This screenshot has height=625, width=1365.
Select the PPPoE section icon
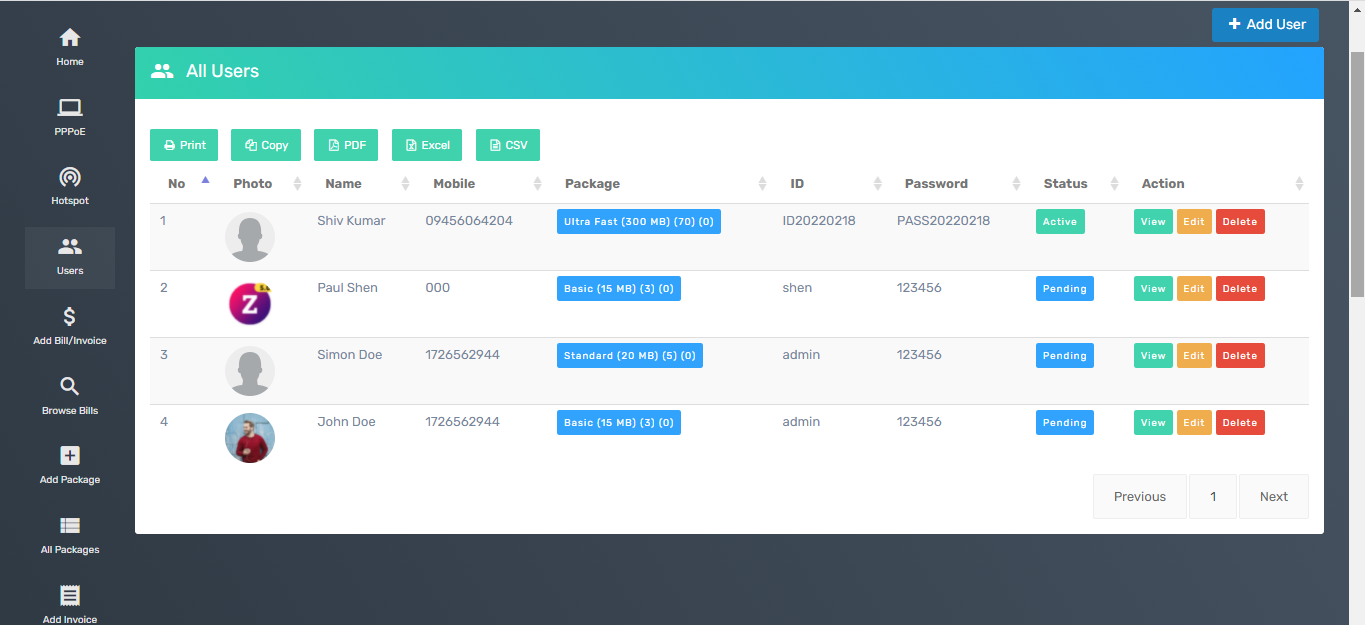[69, 115]
